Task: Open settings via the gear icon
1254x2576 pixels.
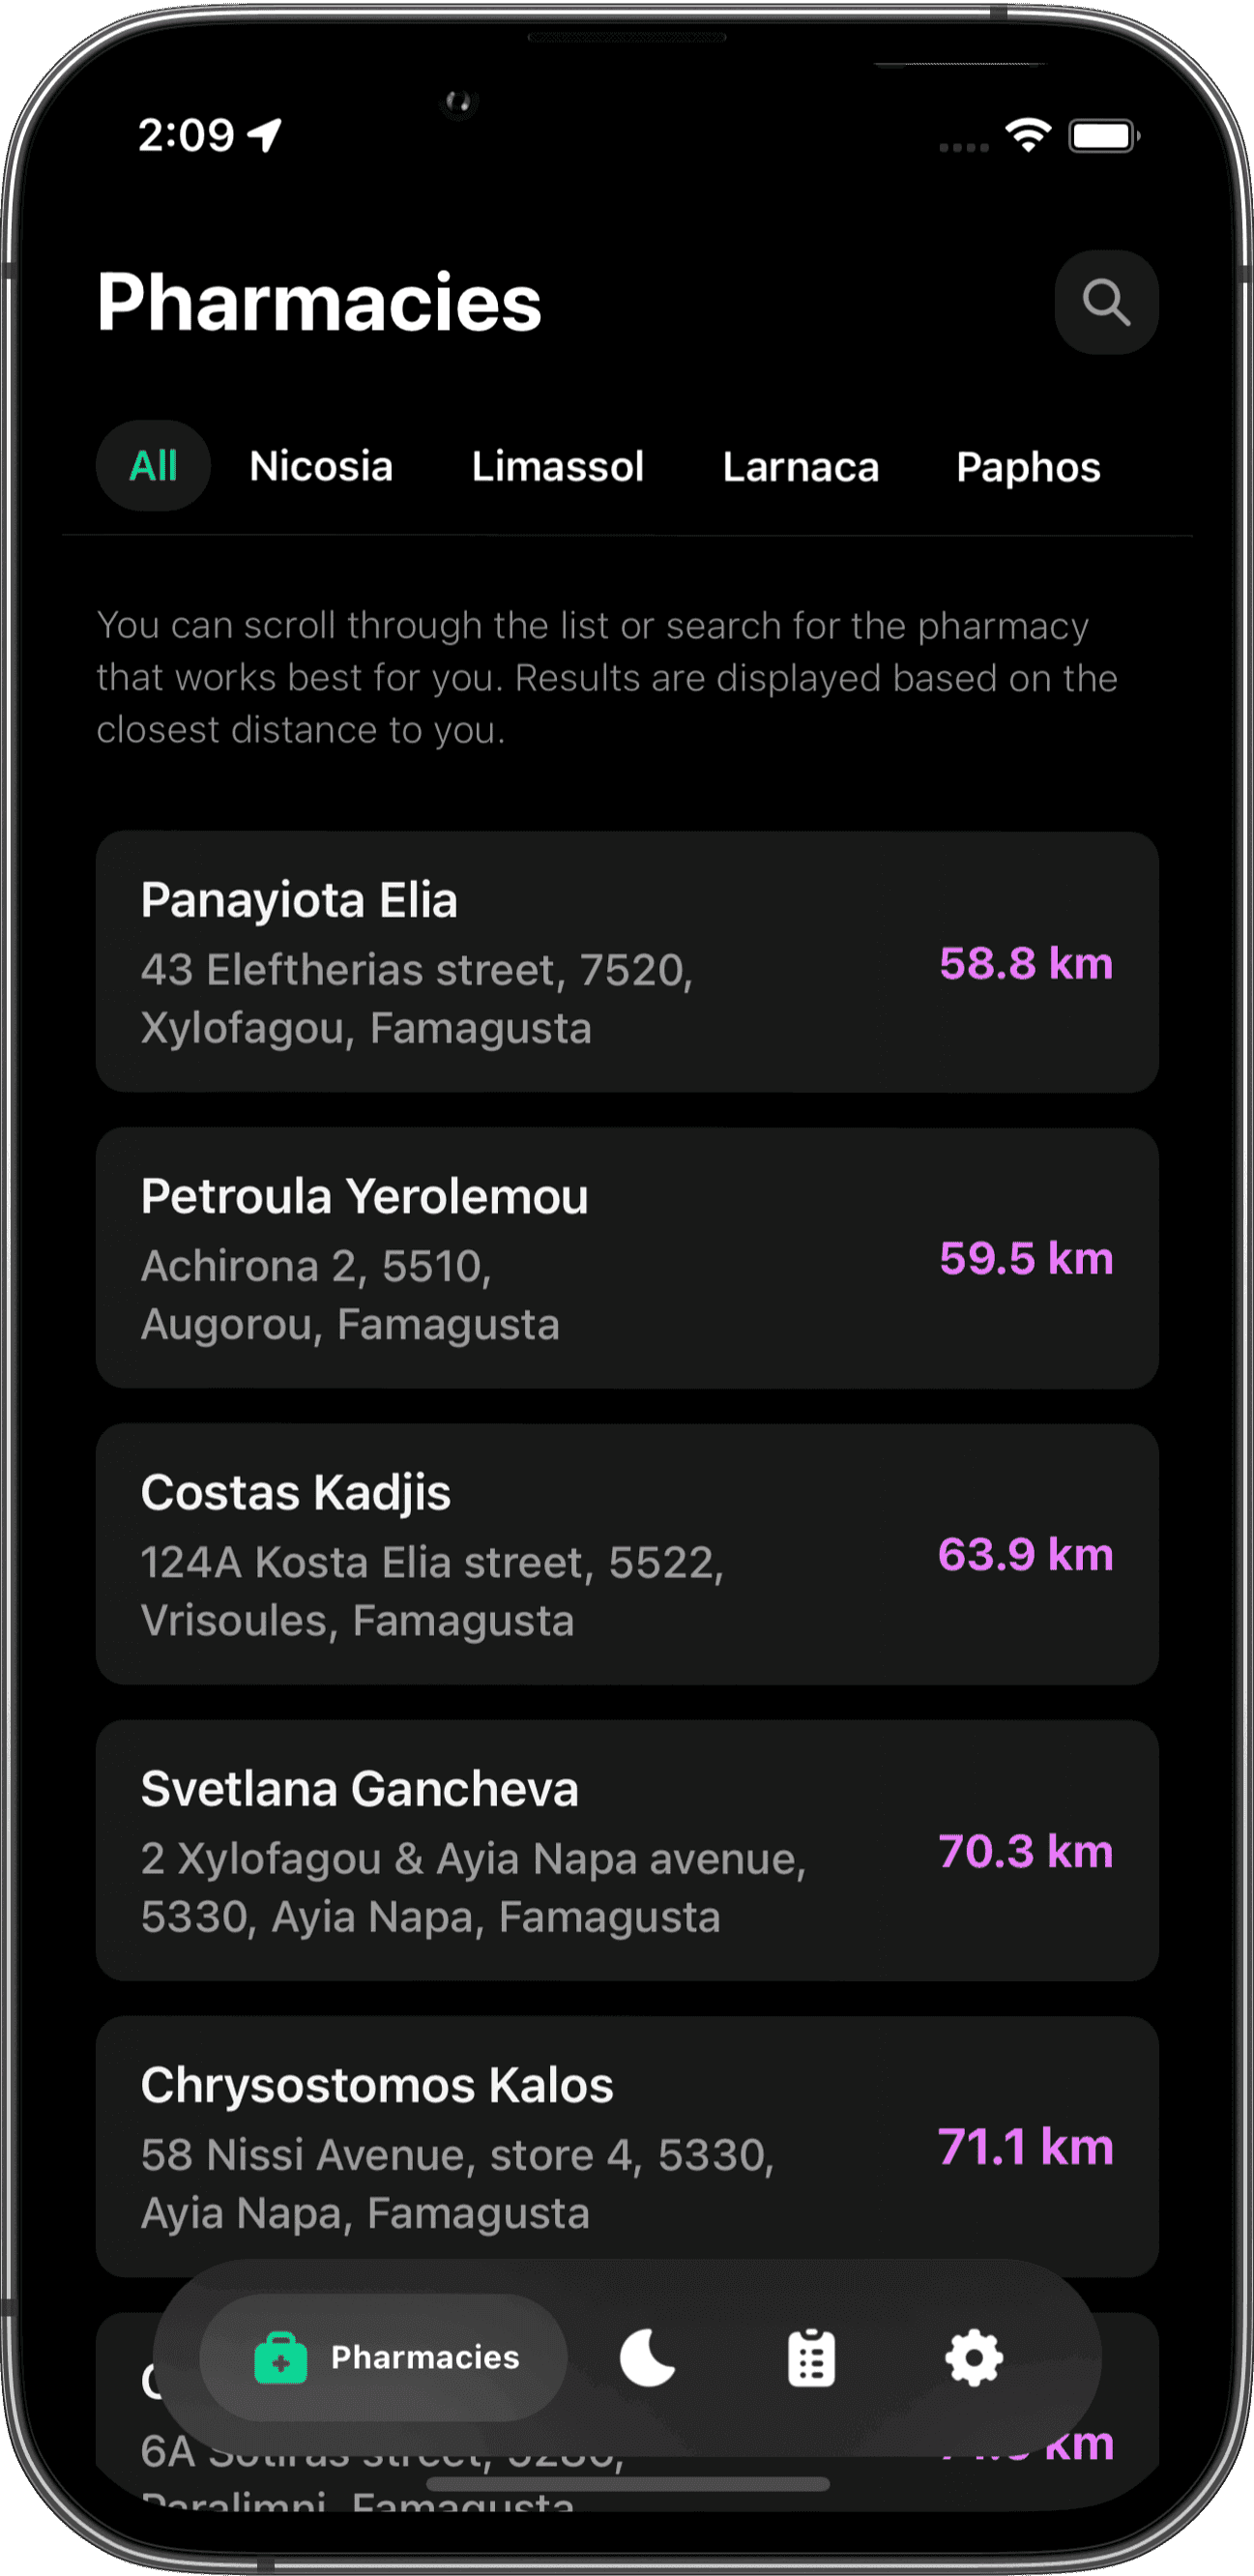Action: 974,2358
